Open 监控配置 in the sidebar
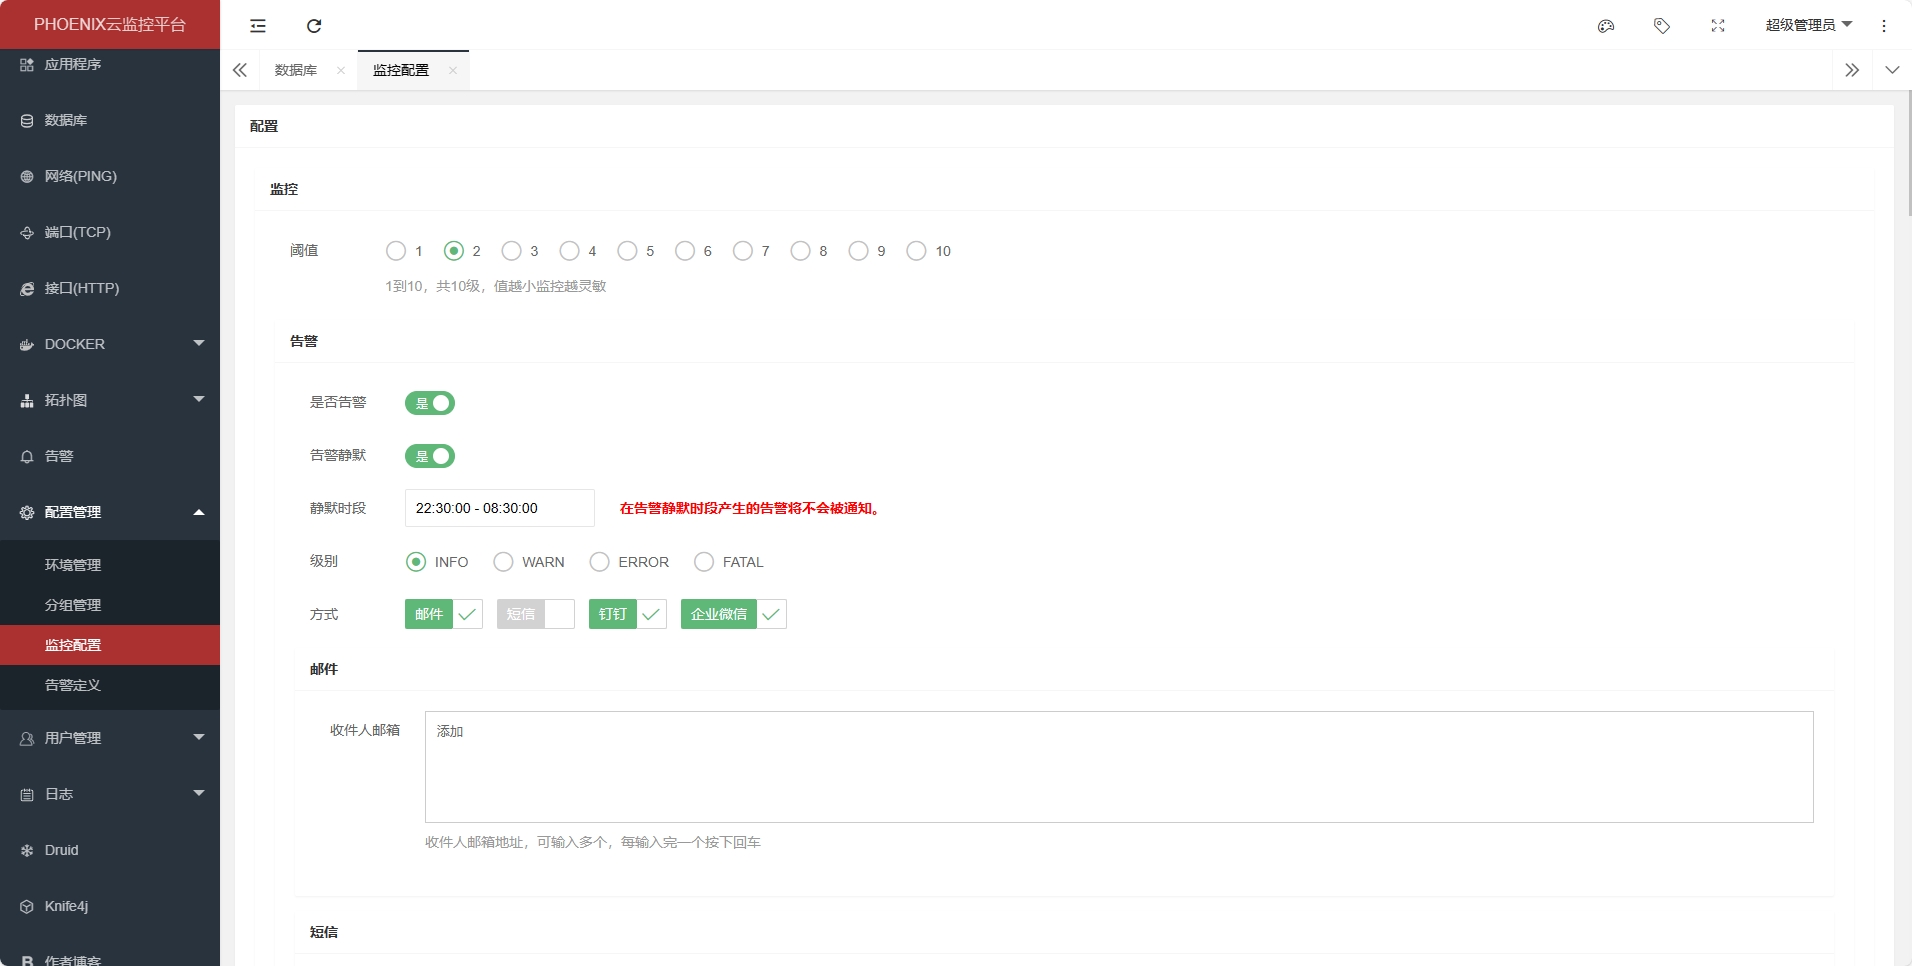 coord(110,645)
